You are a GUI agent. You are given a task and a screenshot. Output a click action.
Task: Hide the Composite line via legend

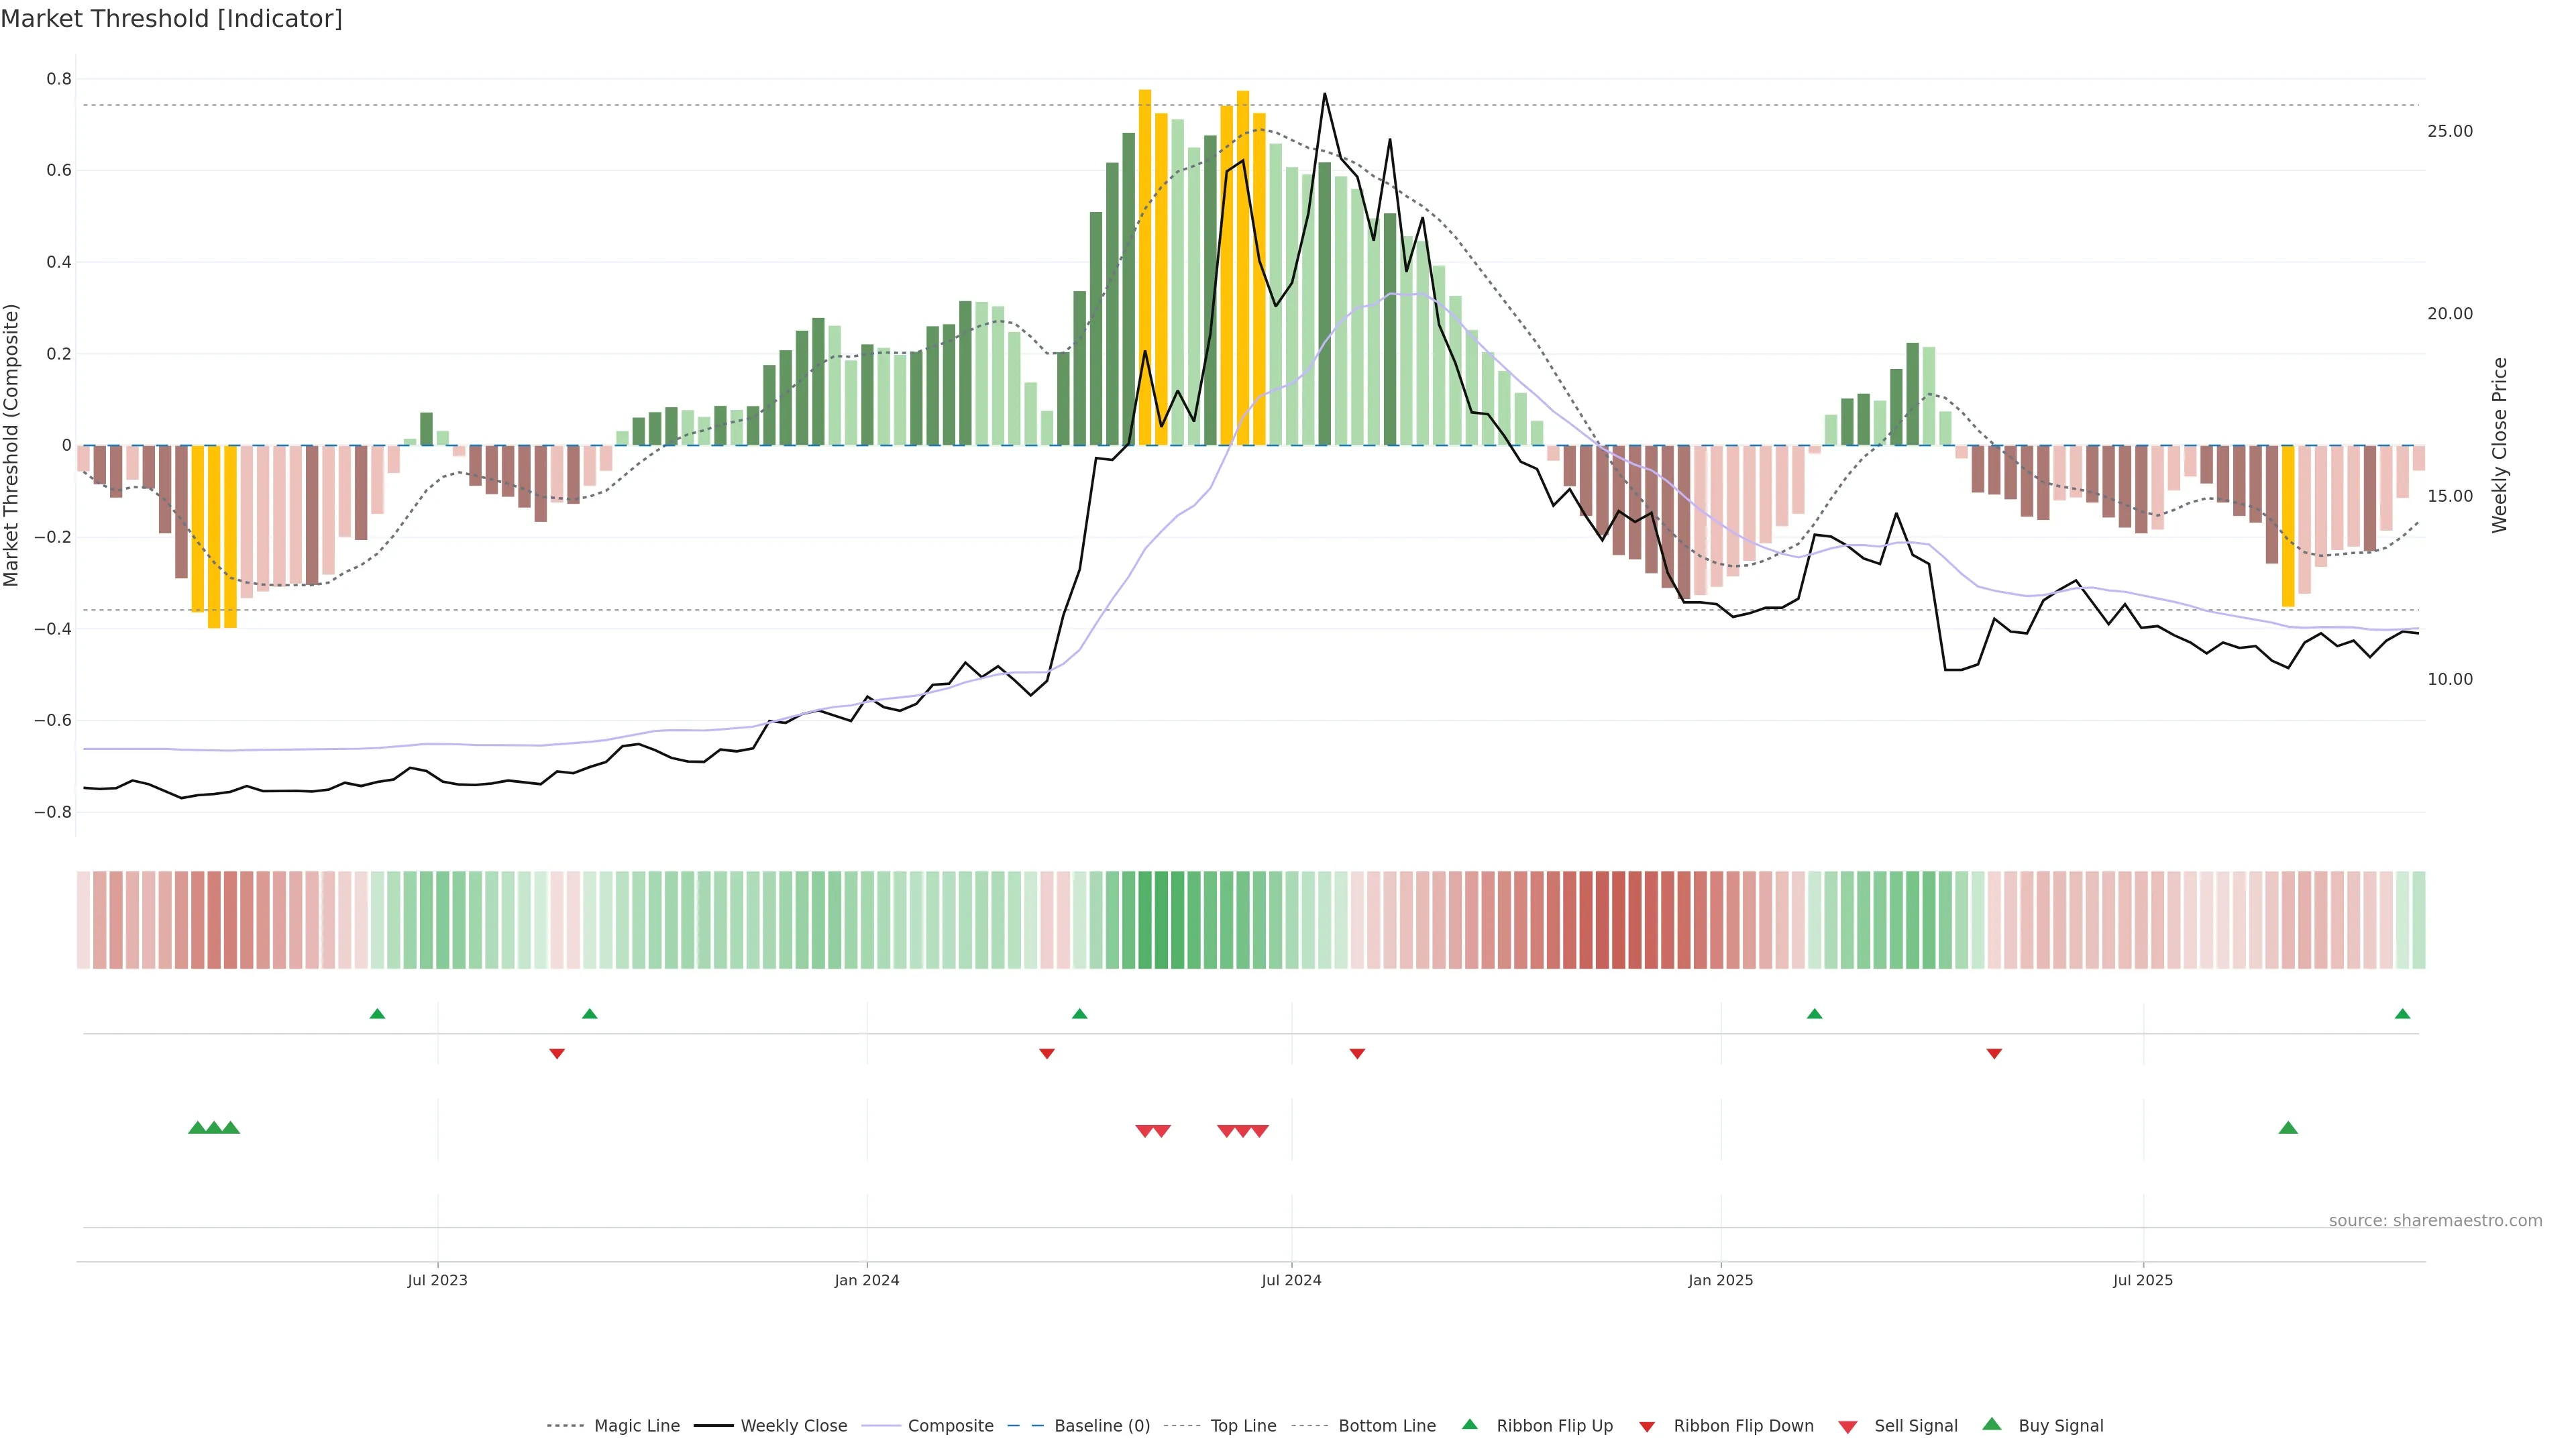[x=950, y=1426]
